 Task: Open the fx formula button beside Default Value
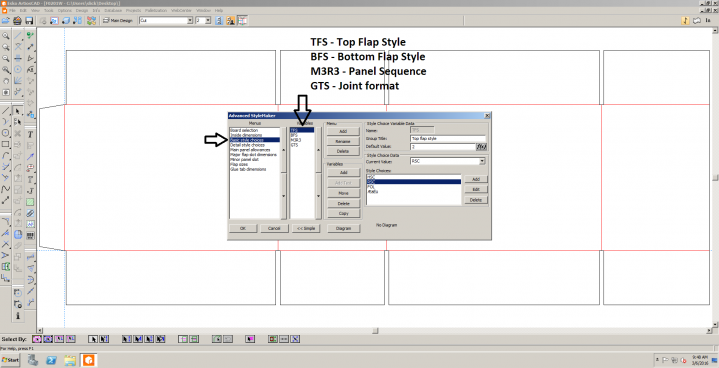[481, 147]
